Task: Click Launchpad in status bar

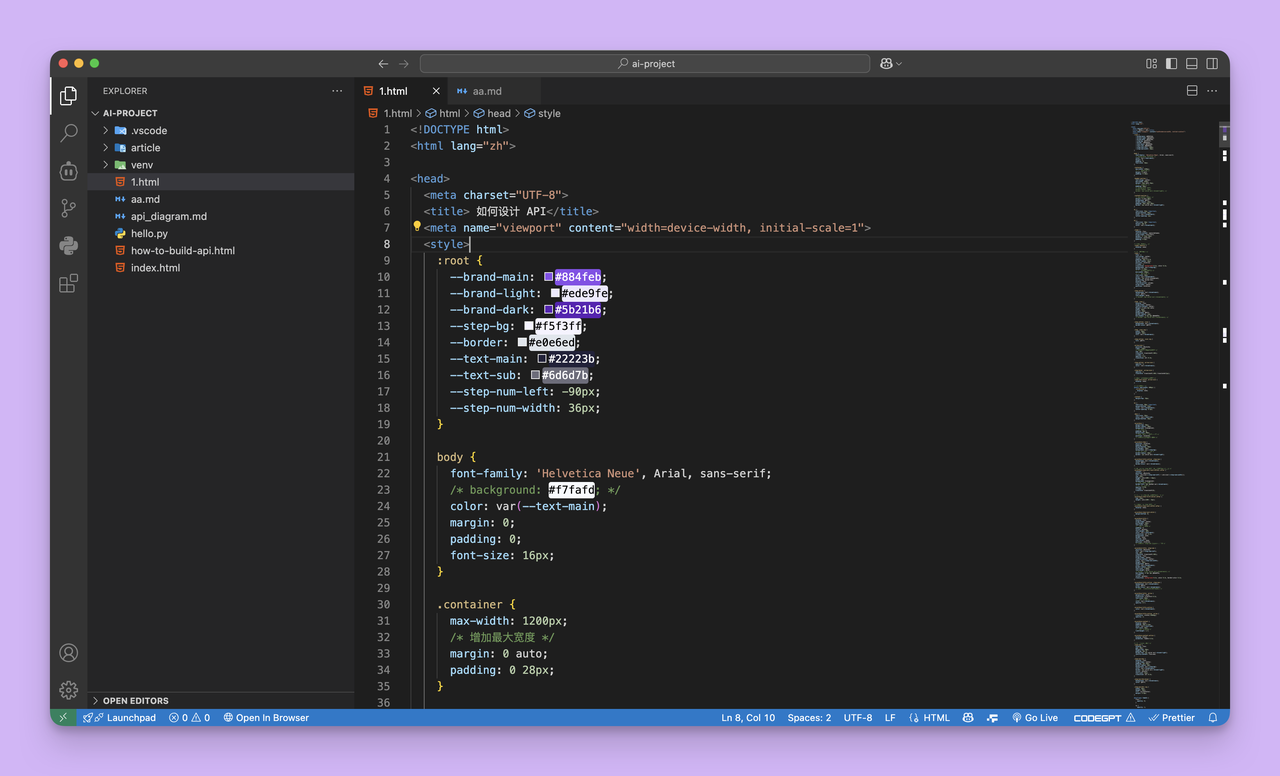Action: click(120, 718)
